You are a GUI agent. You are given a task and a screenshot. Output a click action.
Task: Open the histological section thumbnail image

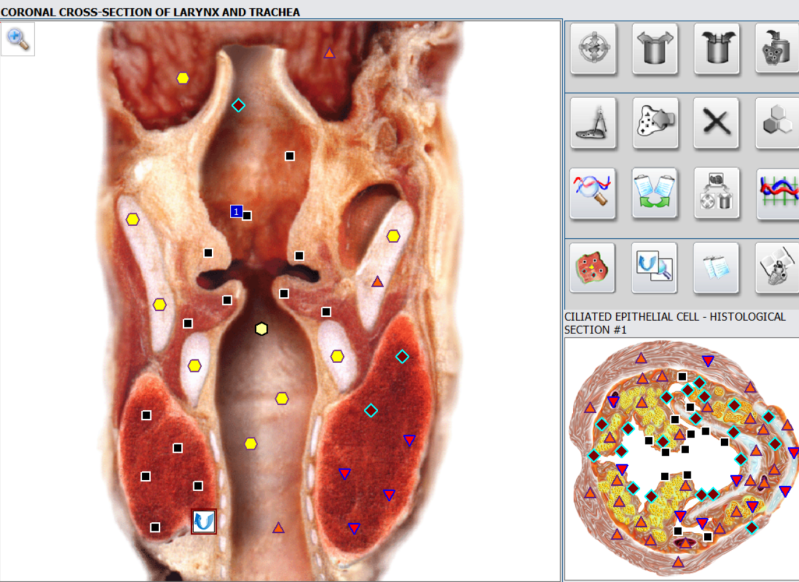click(681, 458)
